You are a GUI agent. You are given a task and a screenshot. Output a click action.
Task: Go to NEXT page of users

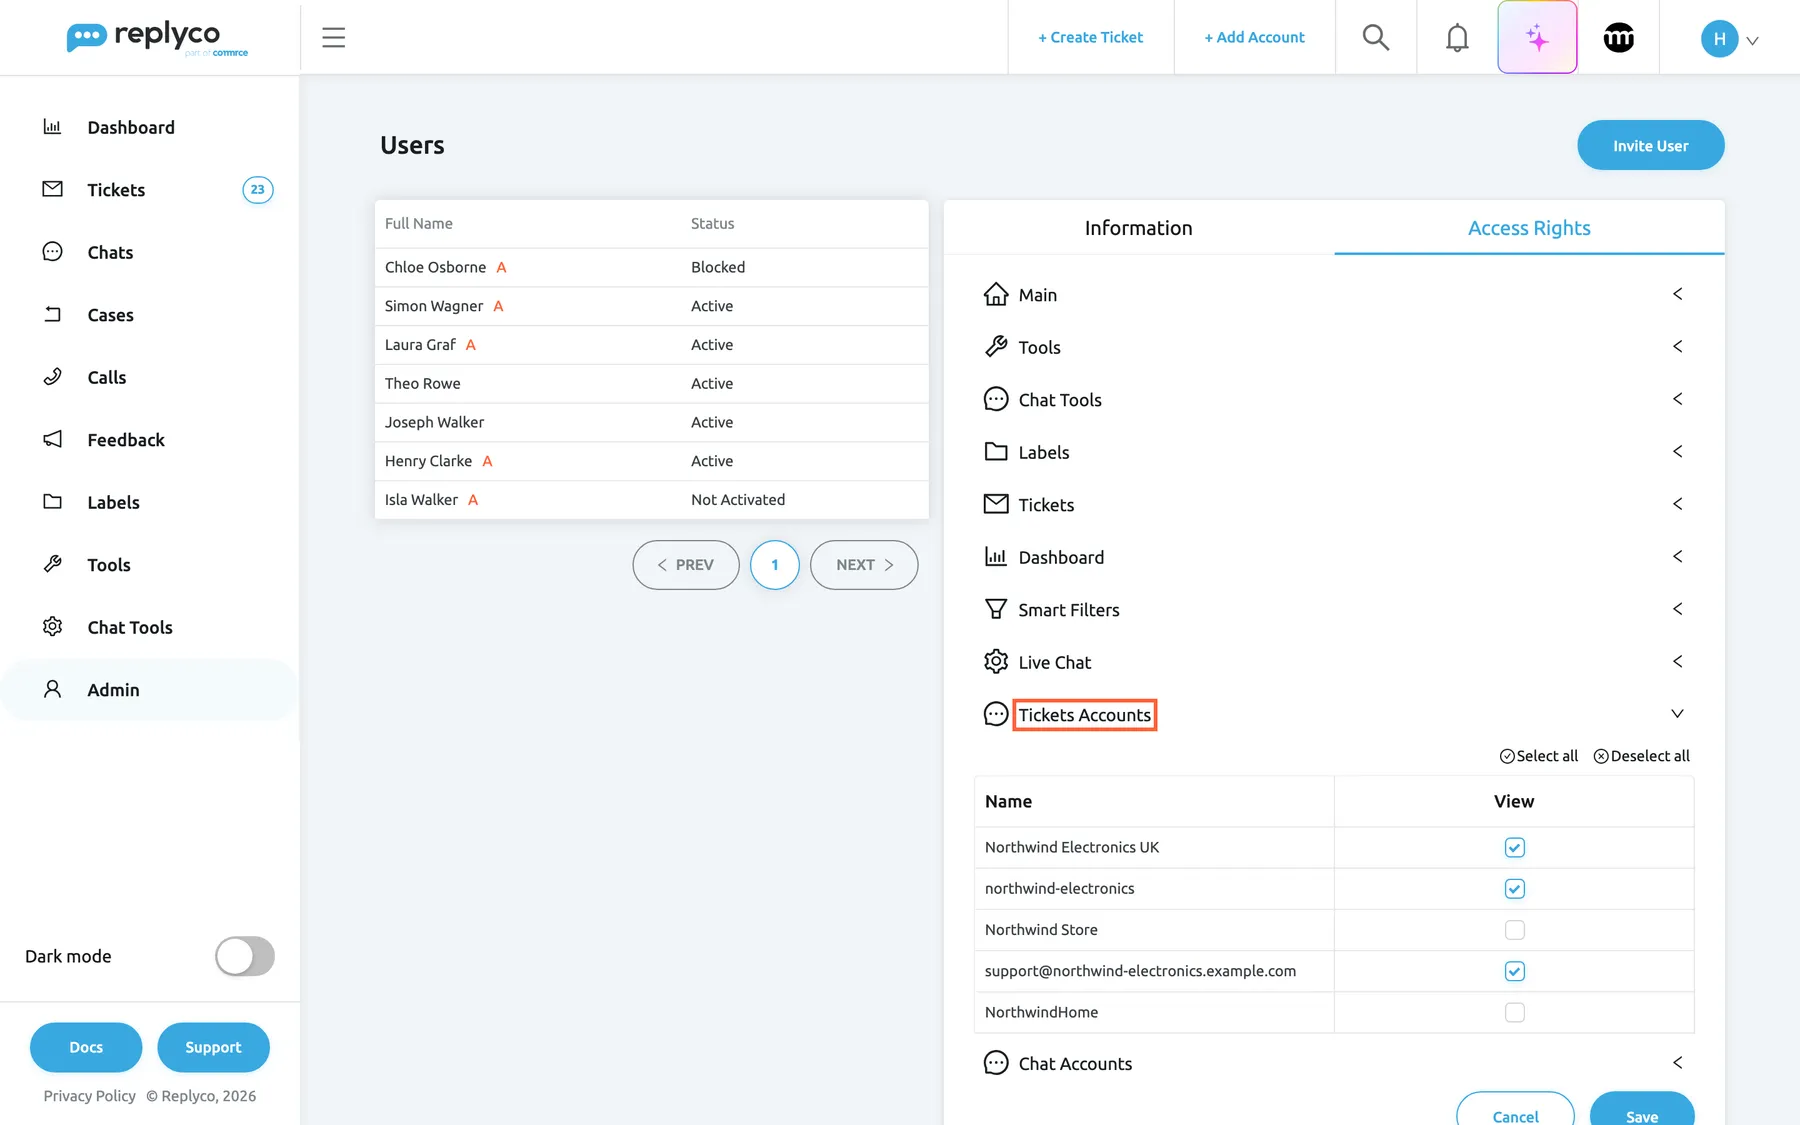point(864,565)
